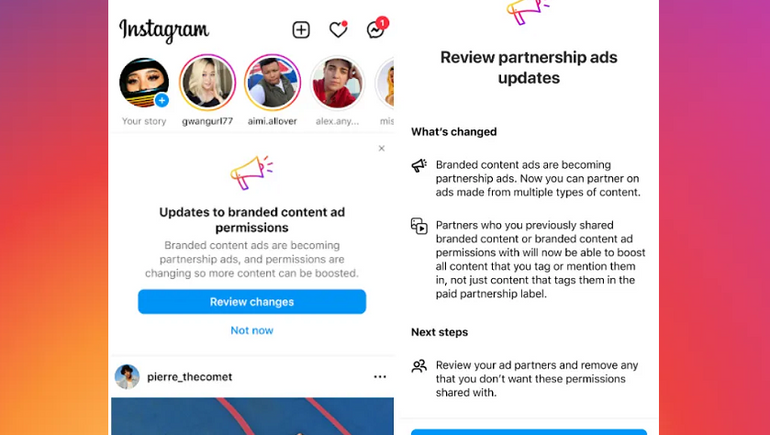Open pierre_thecomet username link
Viewport: 770px width, 435px height.
pyautogui.click(x=190, y=377)
